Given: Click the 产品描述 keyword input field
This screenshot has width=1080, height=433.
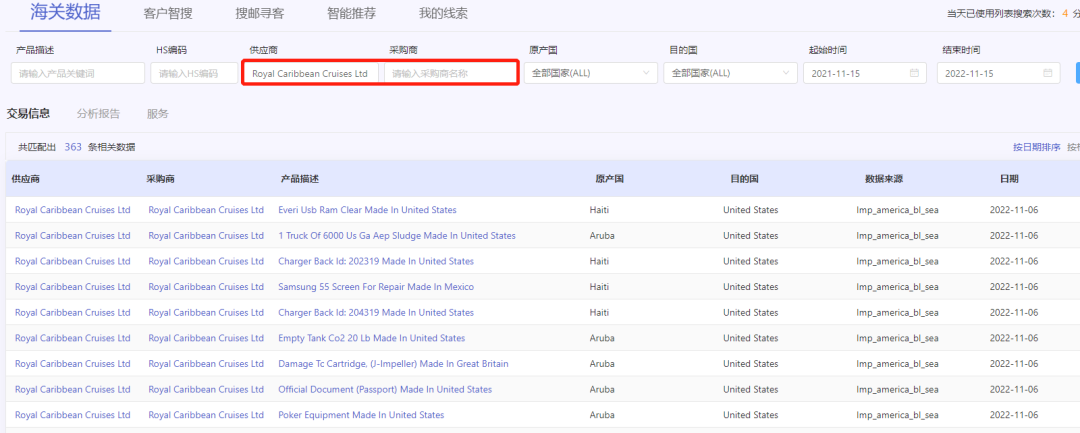Looking at the screenshot, I should click(x=78, y=73).
